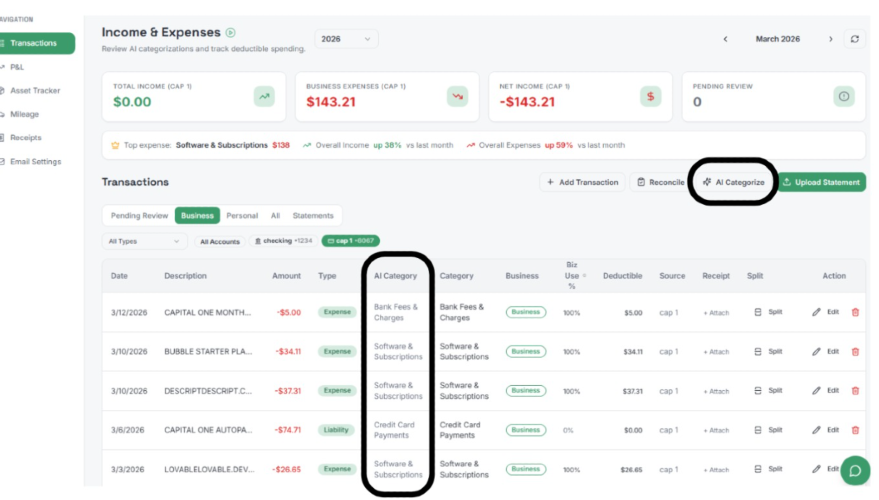Click the Business Expenses trend-down icon

457,96
